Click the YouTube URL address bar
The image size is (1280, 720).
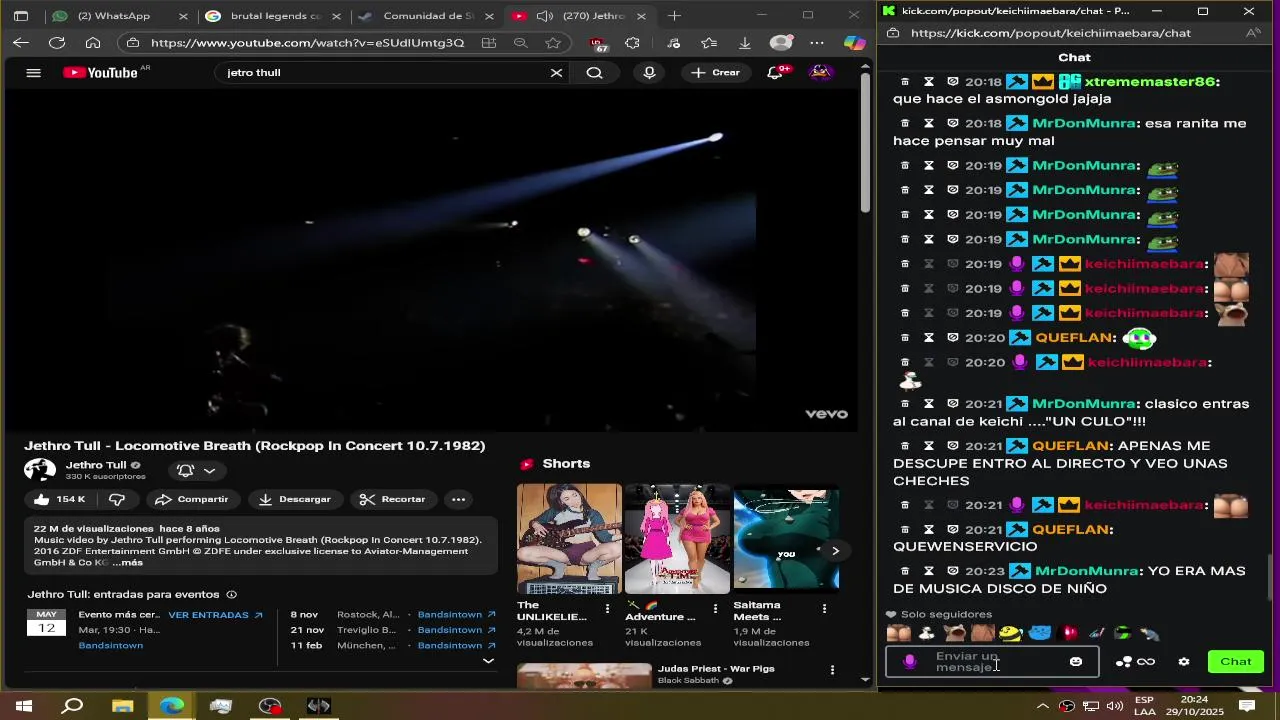[x=307, y=43]
